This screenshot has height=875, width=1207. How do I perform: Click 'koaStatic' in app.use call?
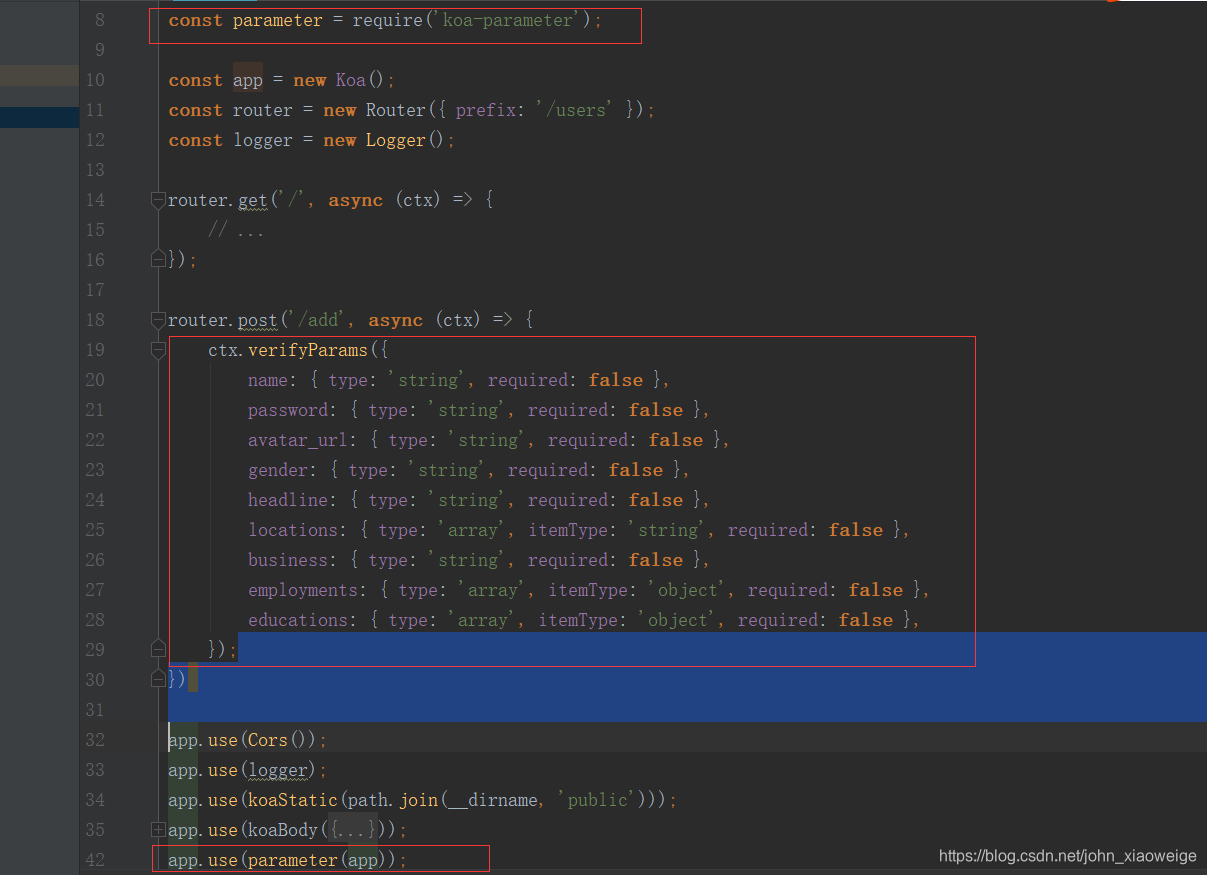click(293, 800)
